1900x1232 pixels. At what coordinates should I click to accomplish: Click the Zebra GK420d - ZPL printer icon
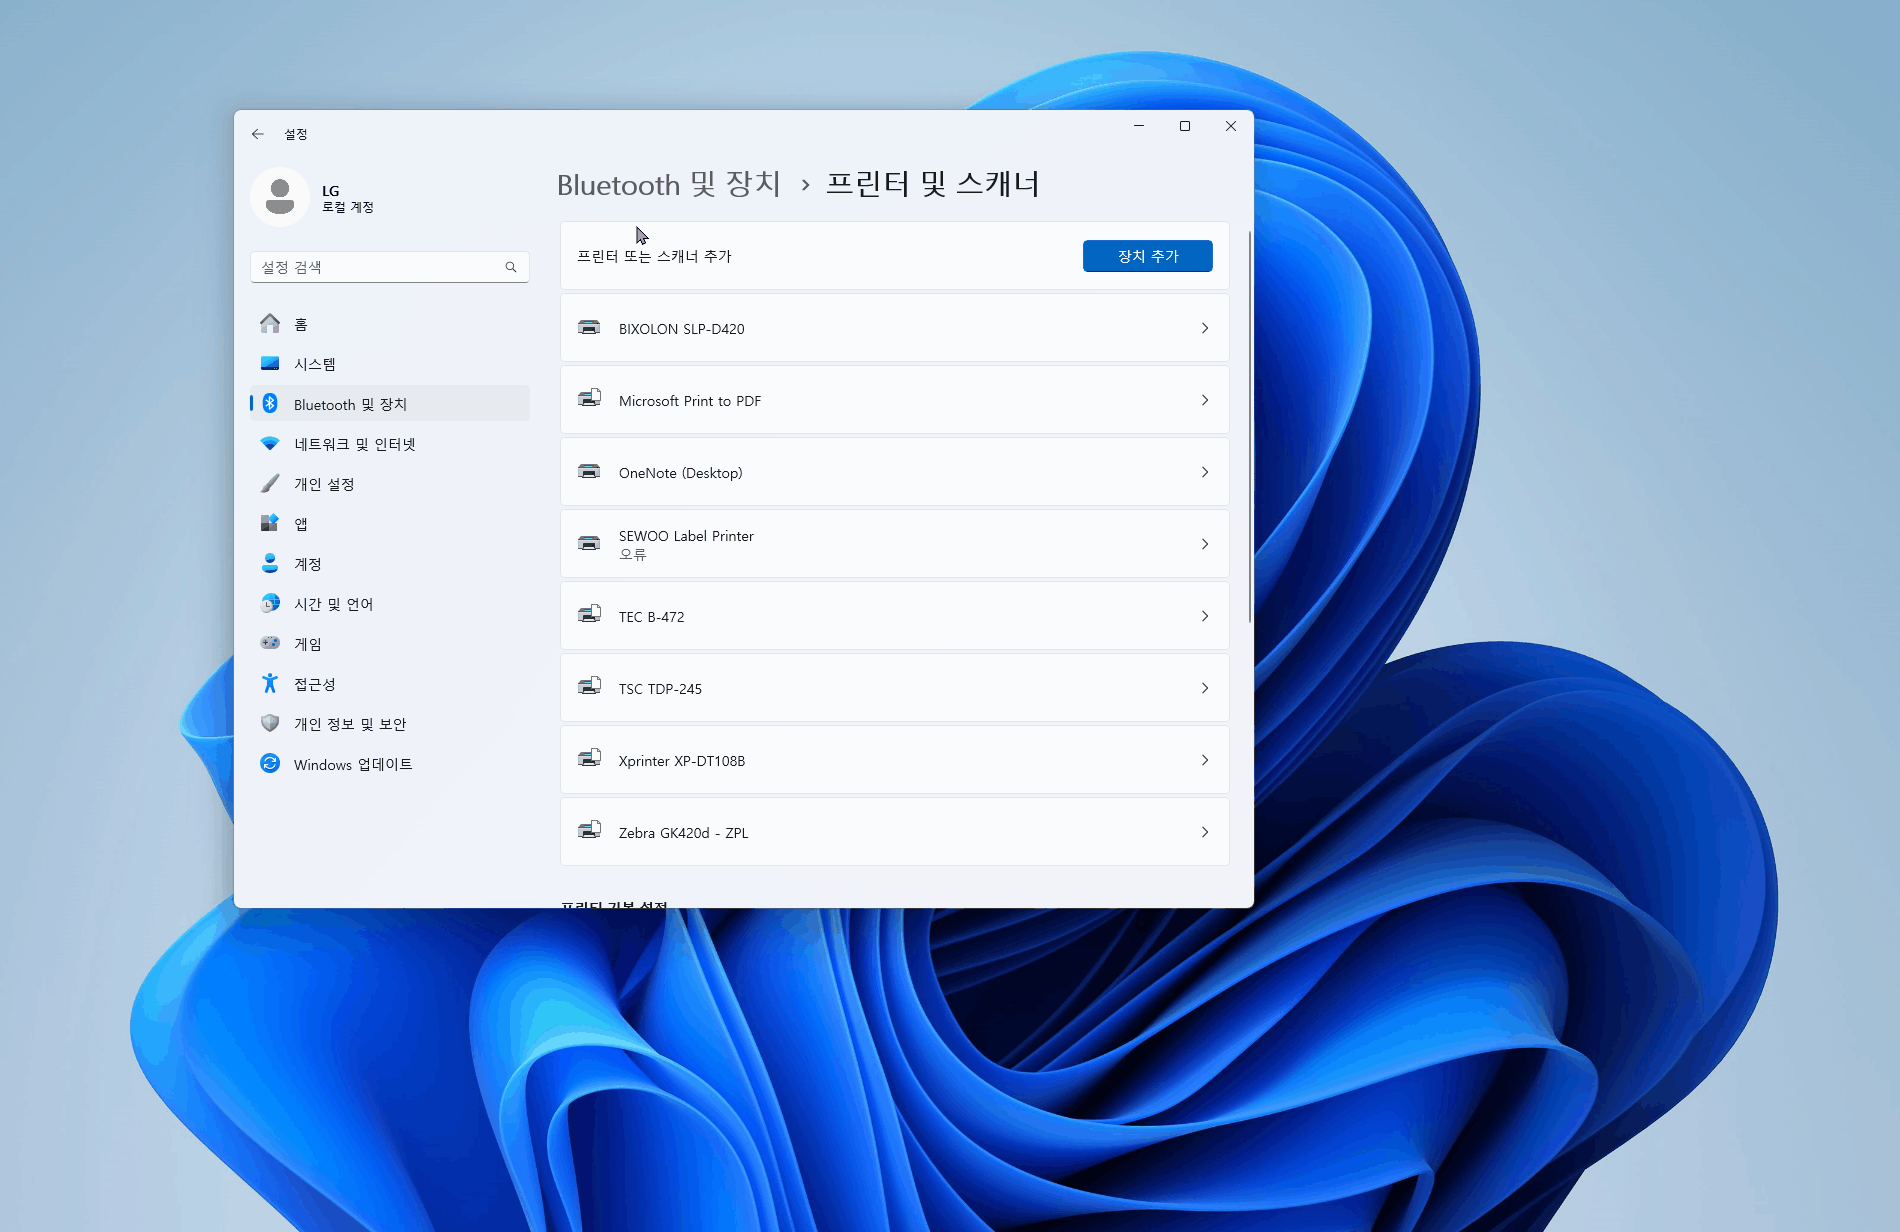[590, 831]
